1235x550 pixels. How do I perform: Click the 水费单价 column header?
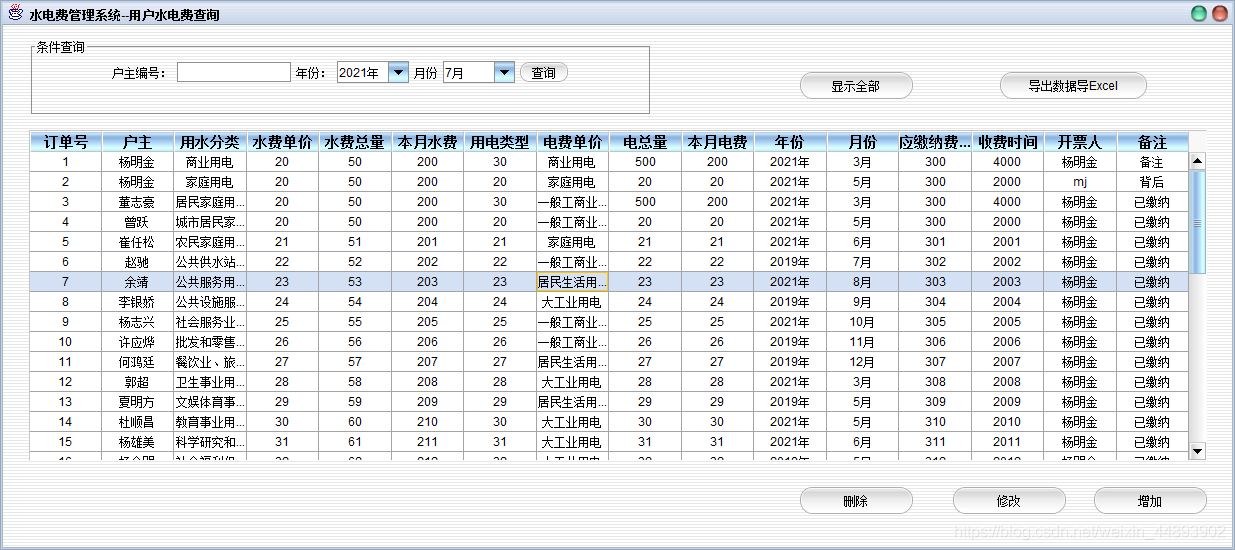coord(282,142)
